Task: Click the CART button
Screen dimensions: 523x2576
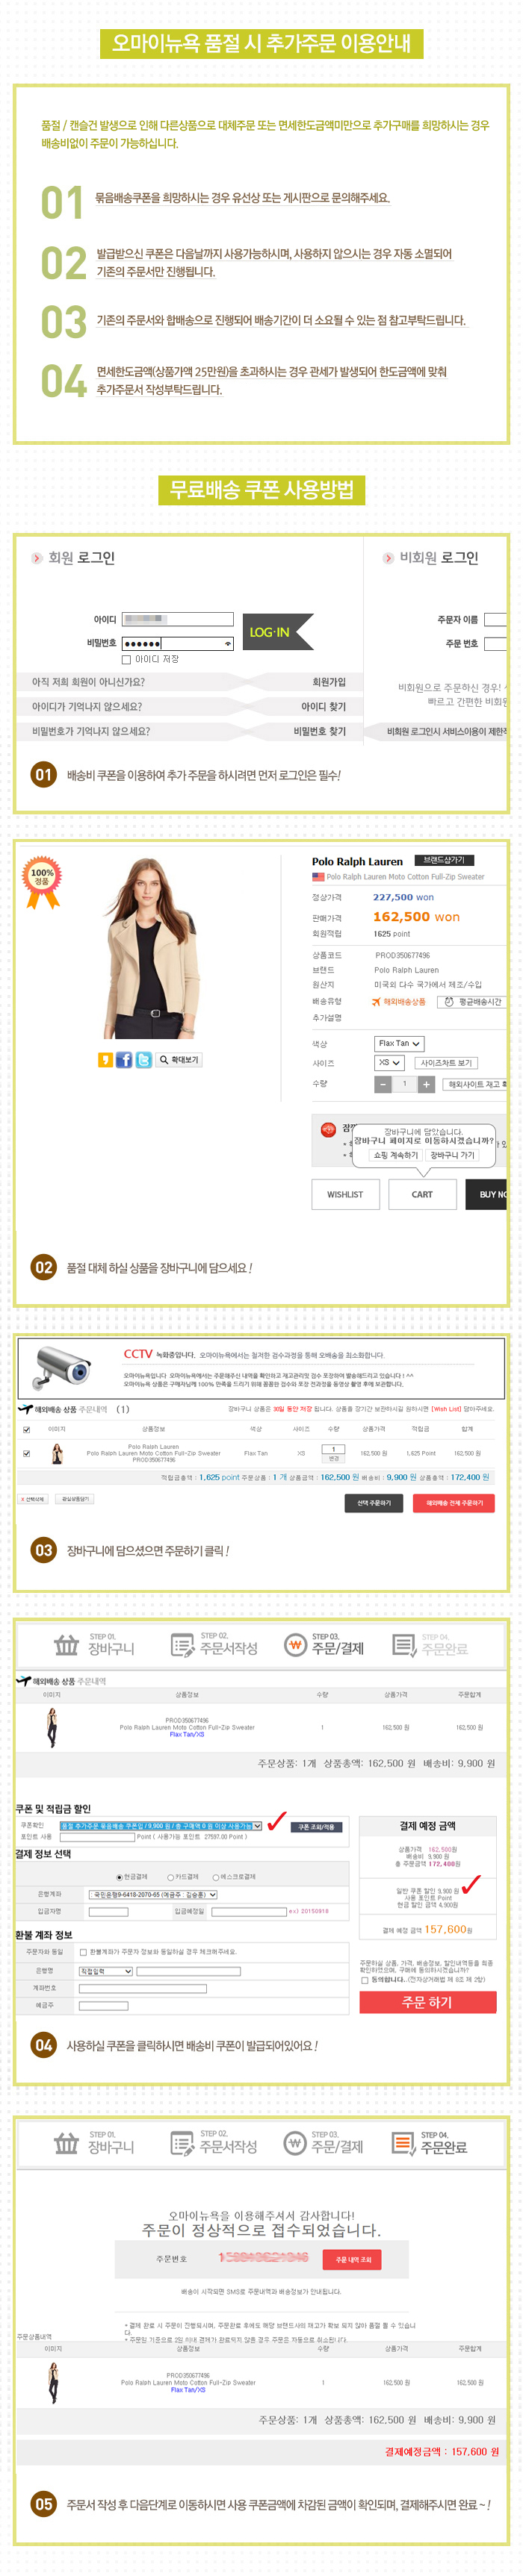Action: point(422,1193)
